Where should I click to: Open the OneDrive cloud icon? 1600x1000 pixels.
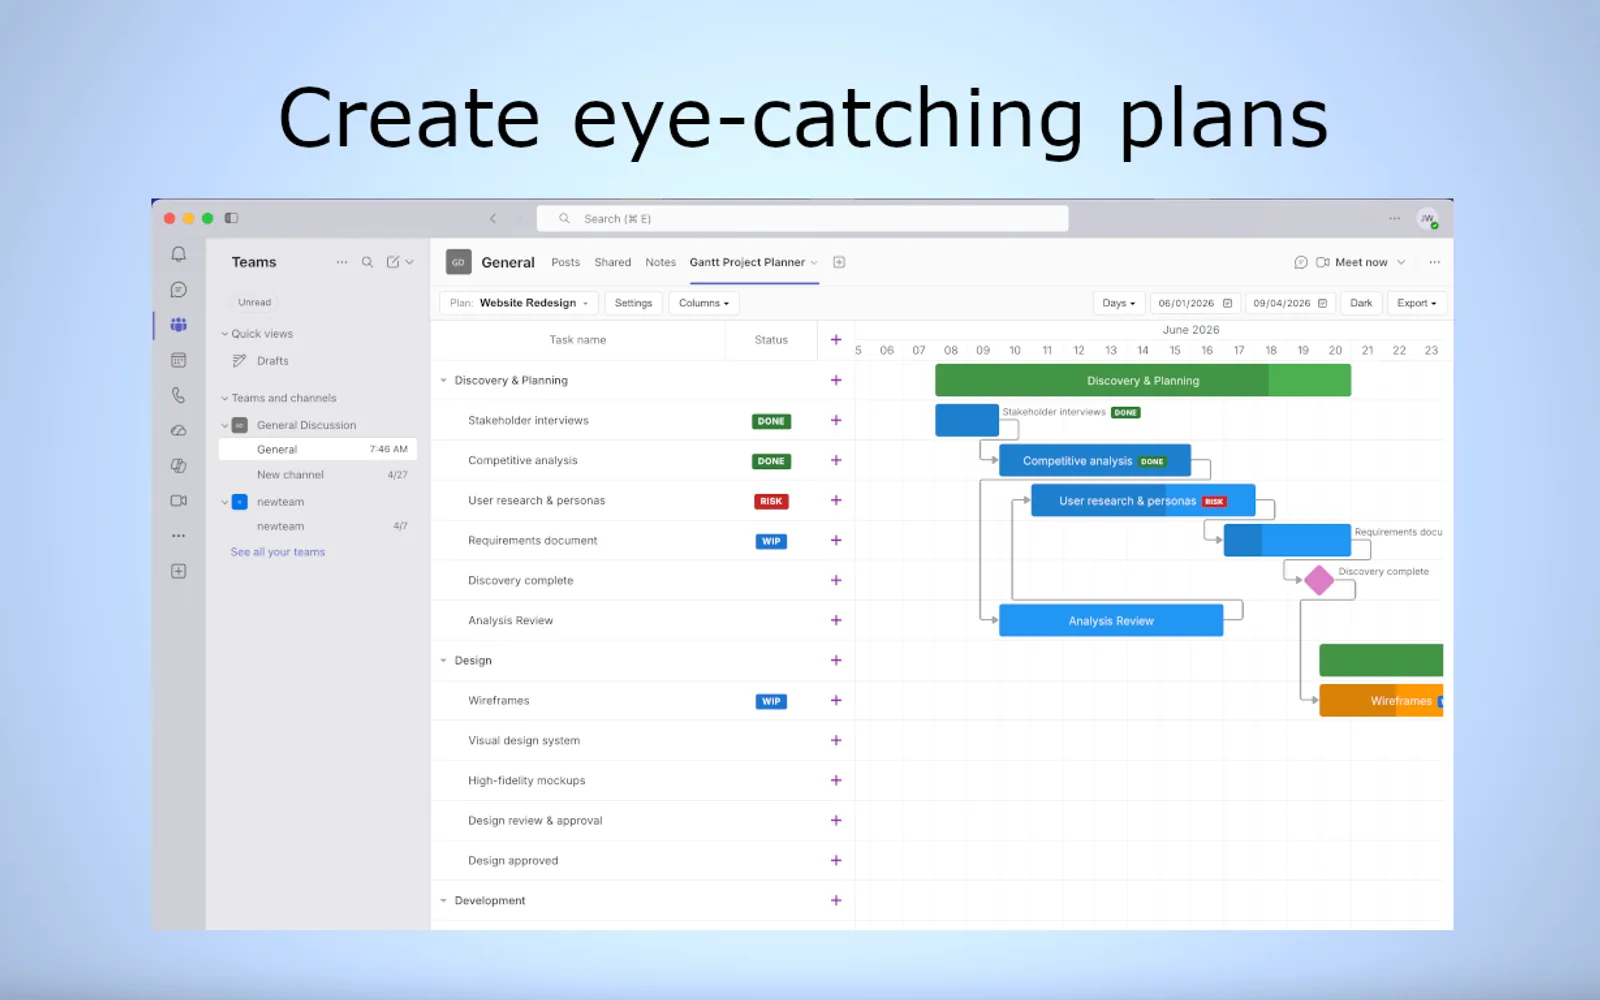point(178,430)
